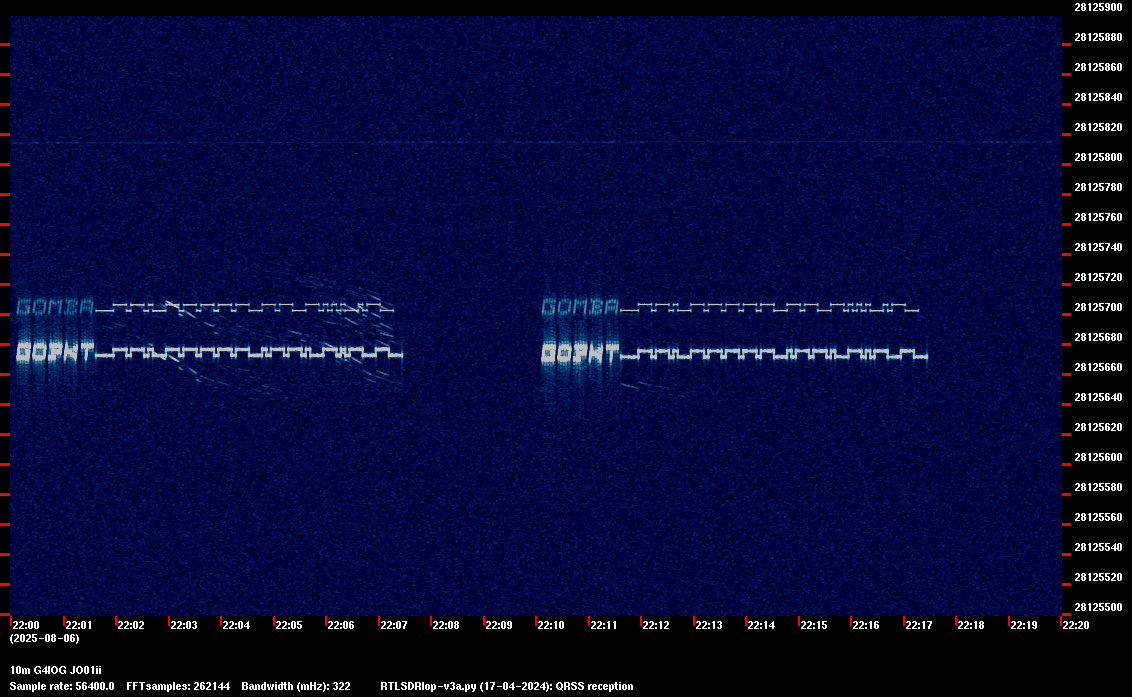Select the 28125880 frequency label
This screenshot has width=1132, height=697.
tap(1099, 38)
